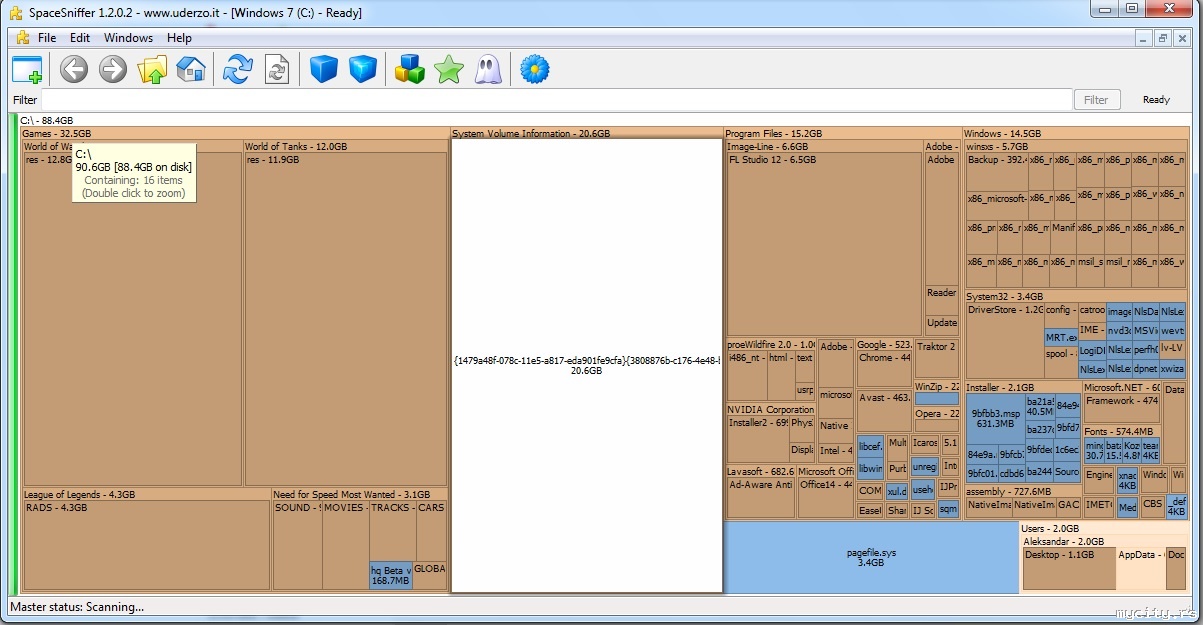The width and height of the screenshot is (1203, 625).
Task: Select the Chrome folder block under Google
Action: tap(884, 369)
